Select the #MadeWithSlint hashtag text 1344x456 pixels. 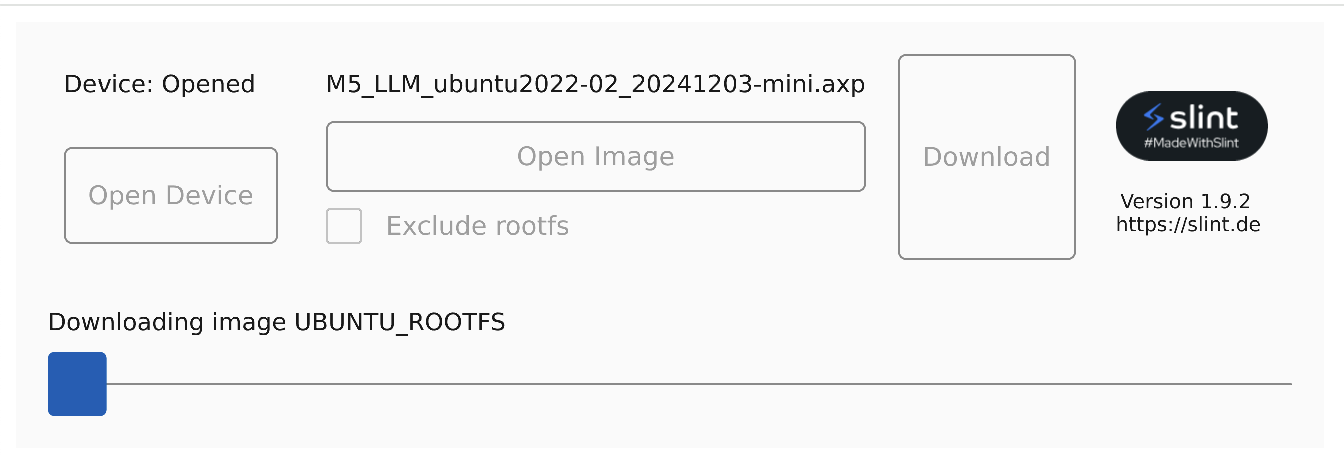point(1192,145)
